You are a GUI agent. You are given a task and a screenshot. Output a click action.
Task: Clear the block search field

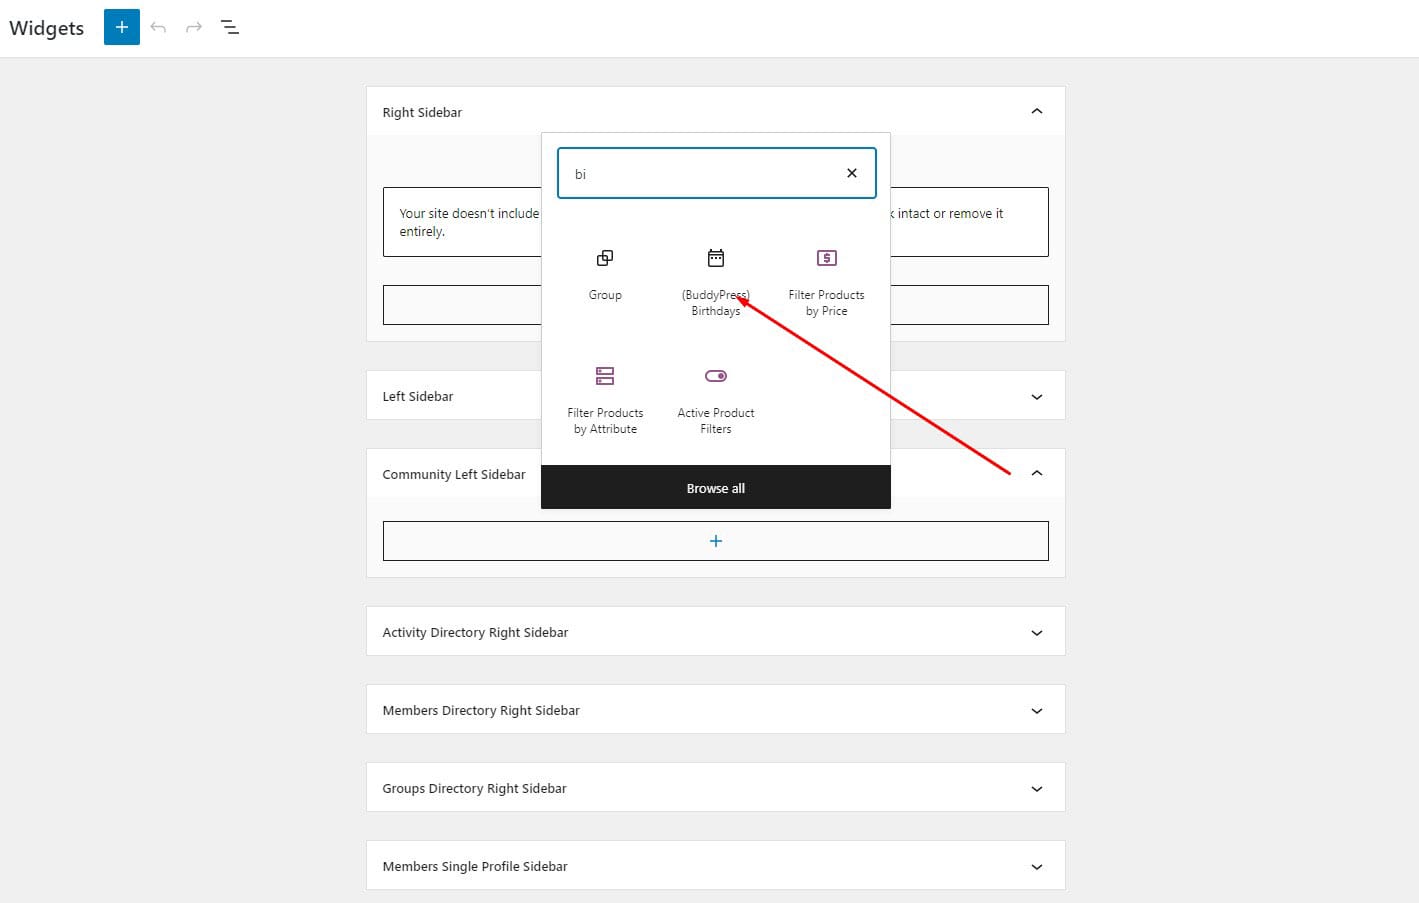click(x=852, y=173)
